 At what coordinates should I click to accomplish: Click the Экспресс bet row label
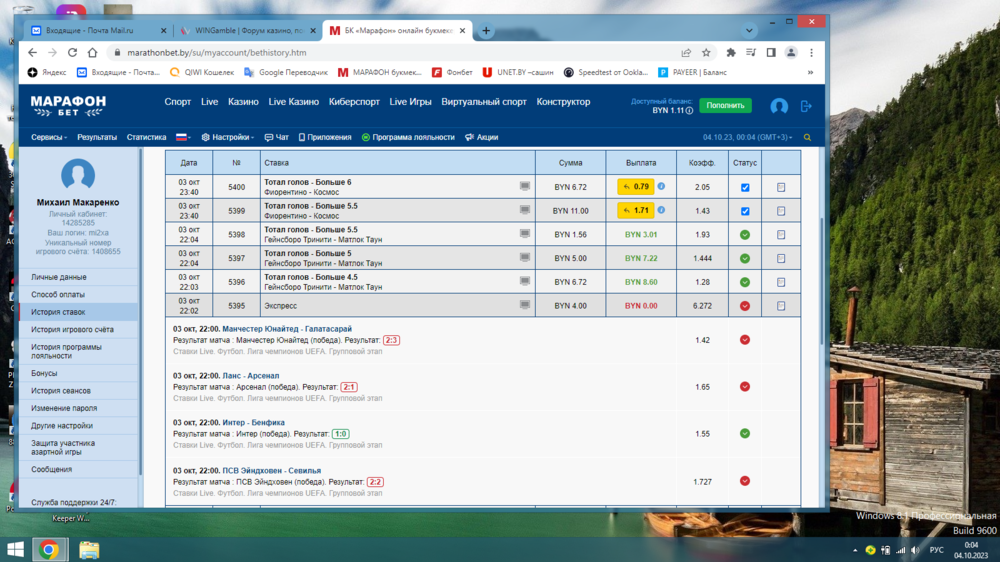[x=281, y=306]
